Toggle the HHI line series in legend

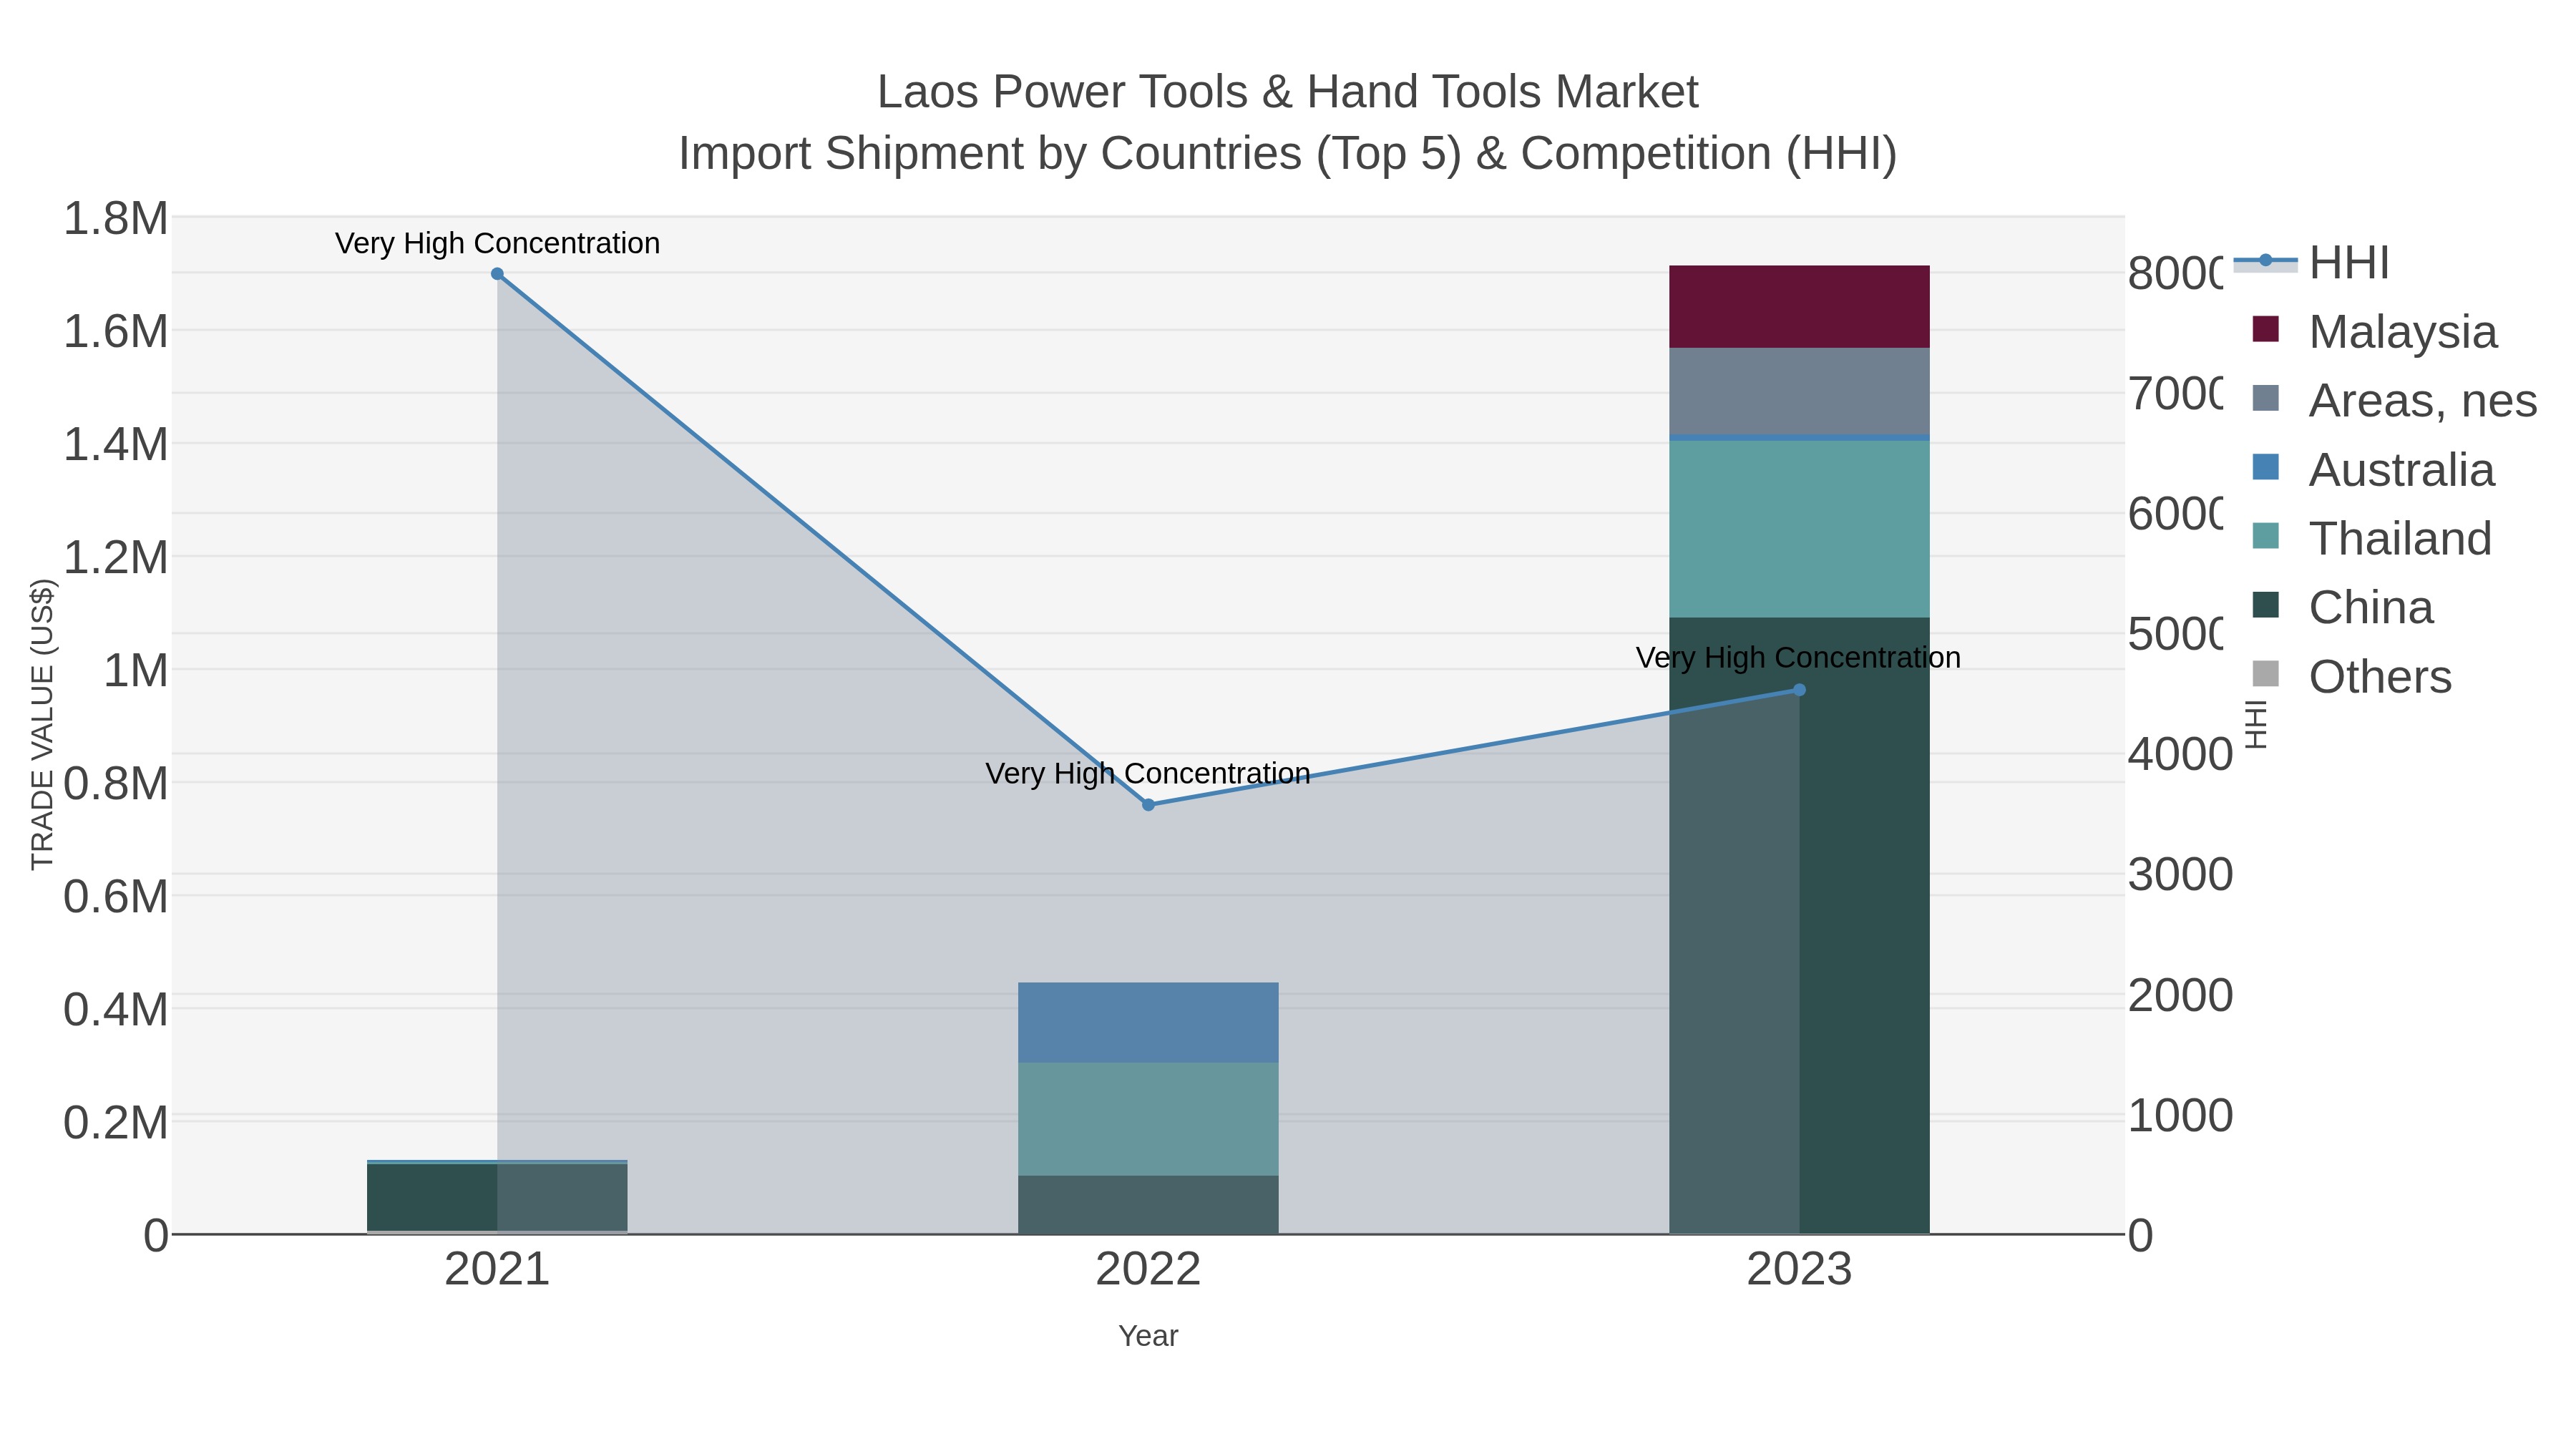[x=2311, y=263]
